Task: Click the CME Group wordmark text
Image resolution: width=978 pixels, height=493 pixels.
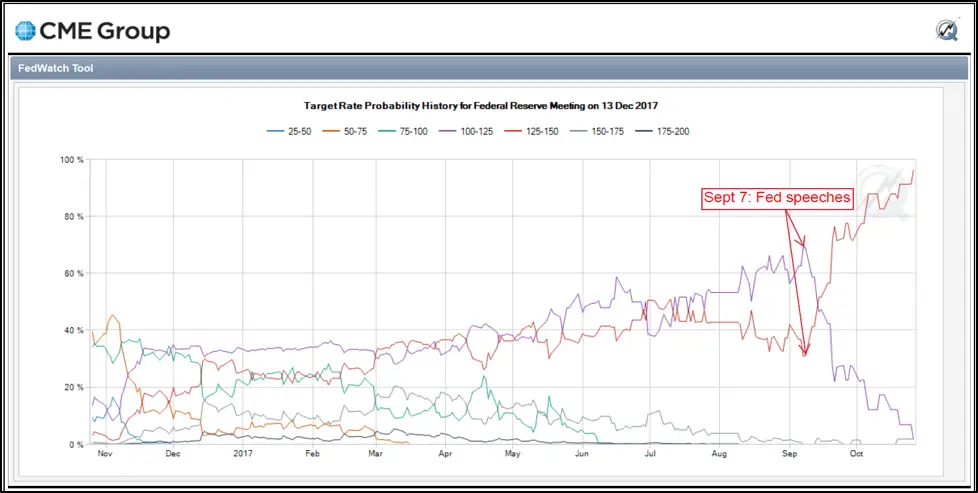Action: [105, 31]
